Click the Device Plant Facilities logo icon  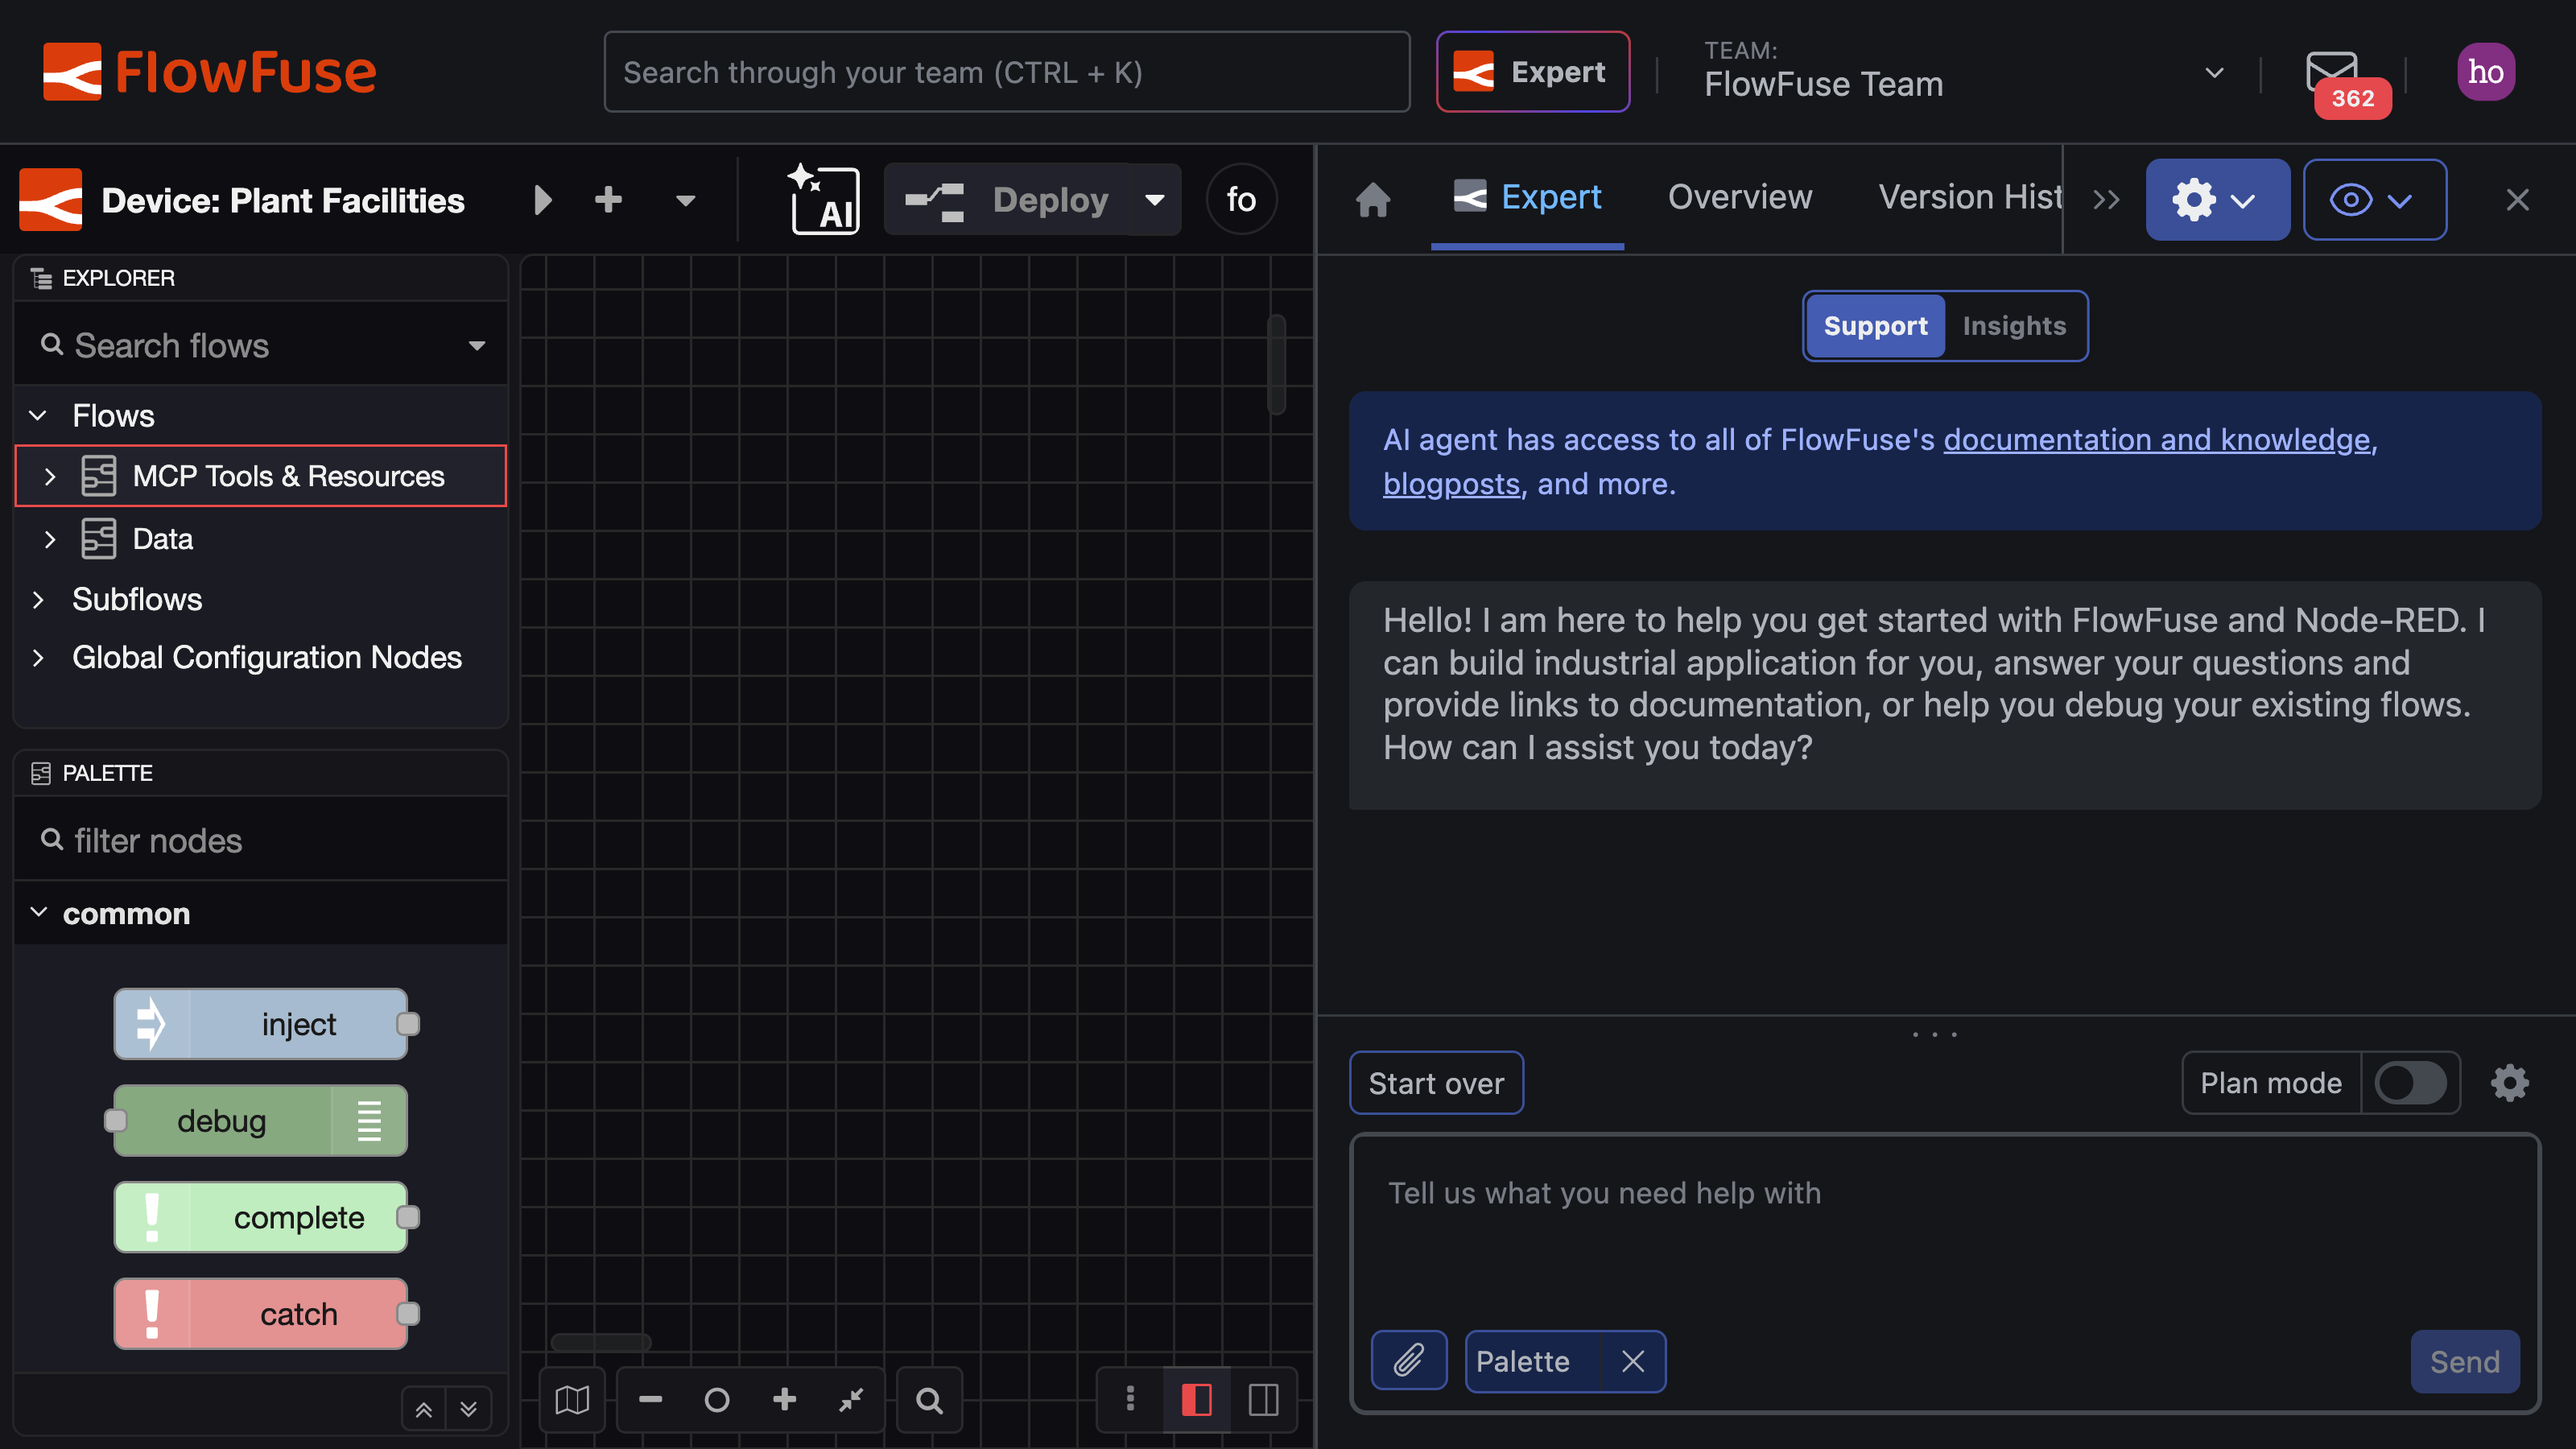[51, 200]
